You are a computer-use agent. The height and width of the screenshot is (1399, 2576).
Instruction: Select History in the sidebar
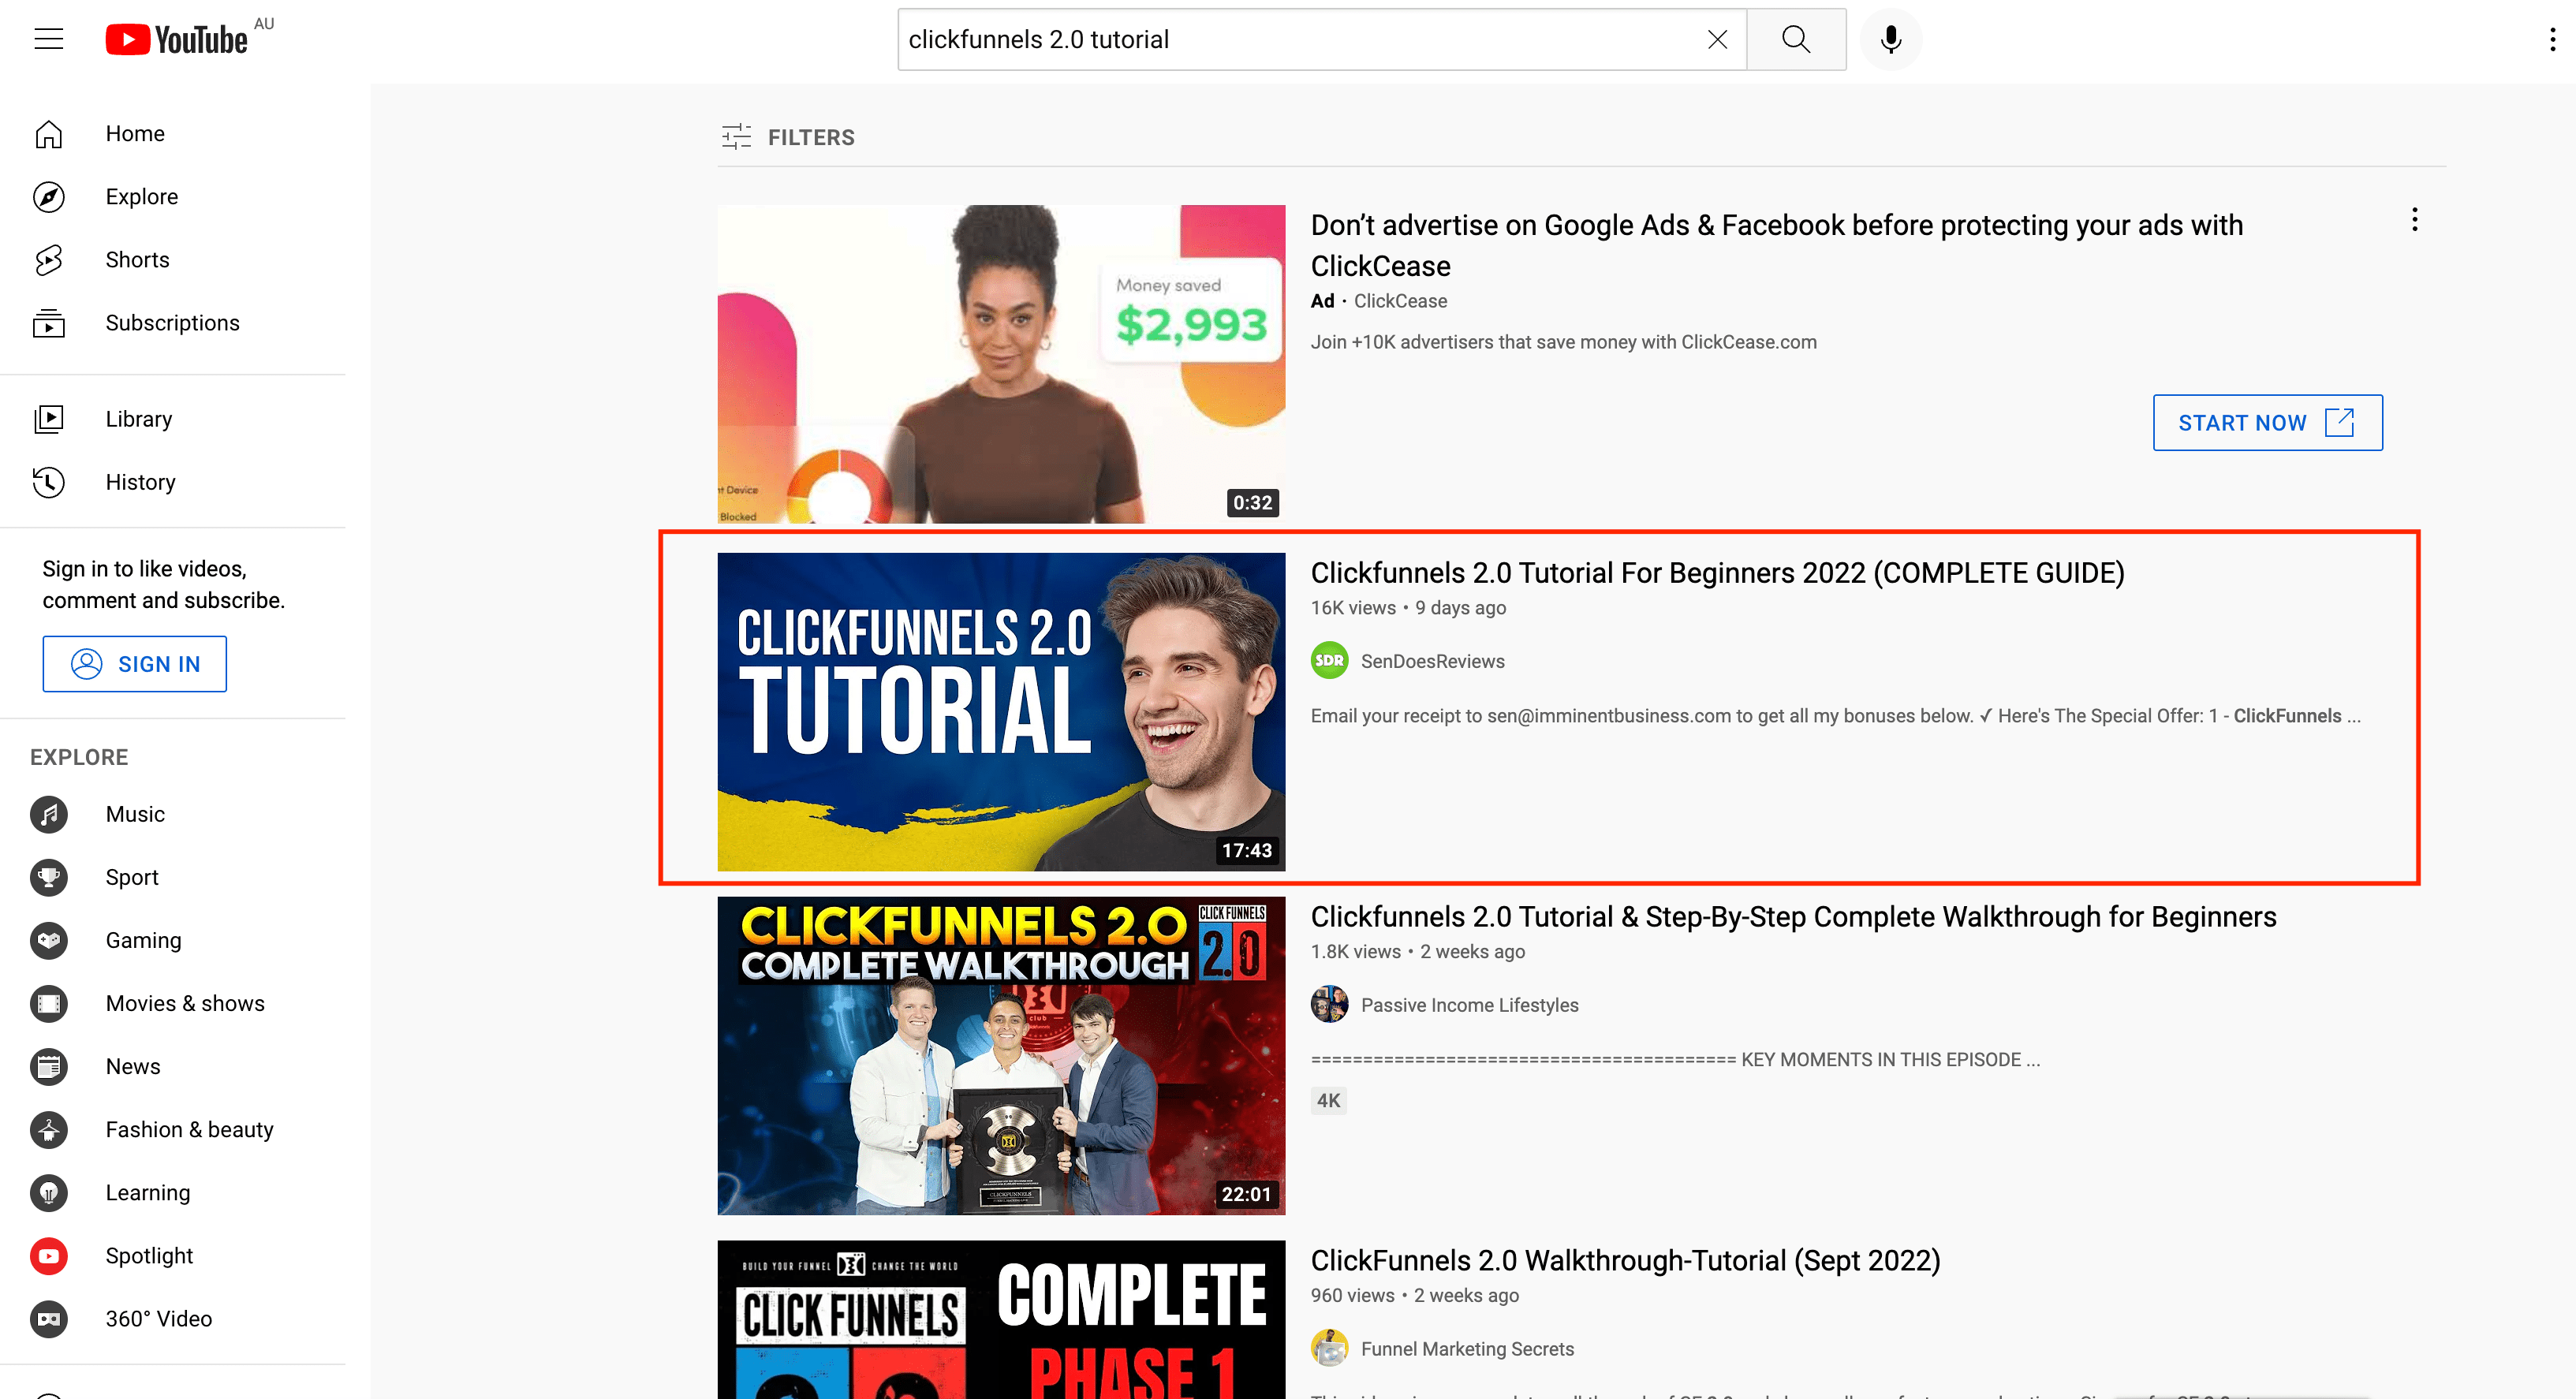[173, 481]
